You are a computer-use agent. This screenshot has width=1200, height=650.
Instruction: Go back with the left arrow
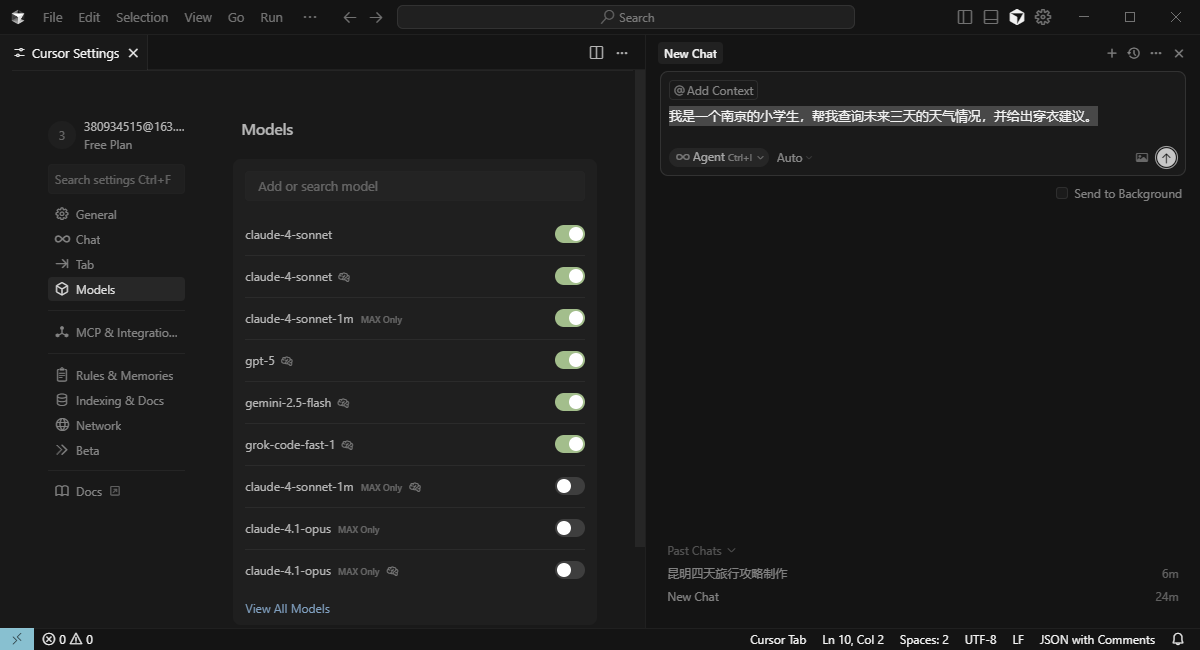point(349,17)
